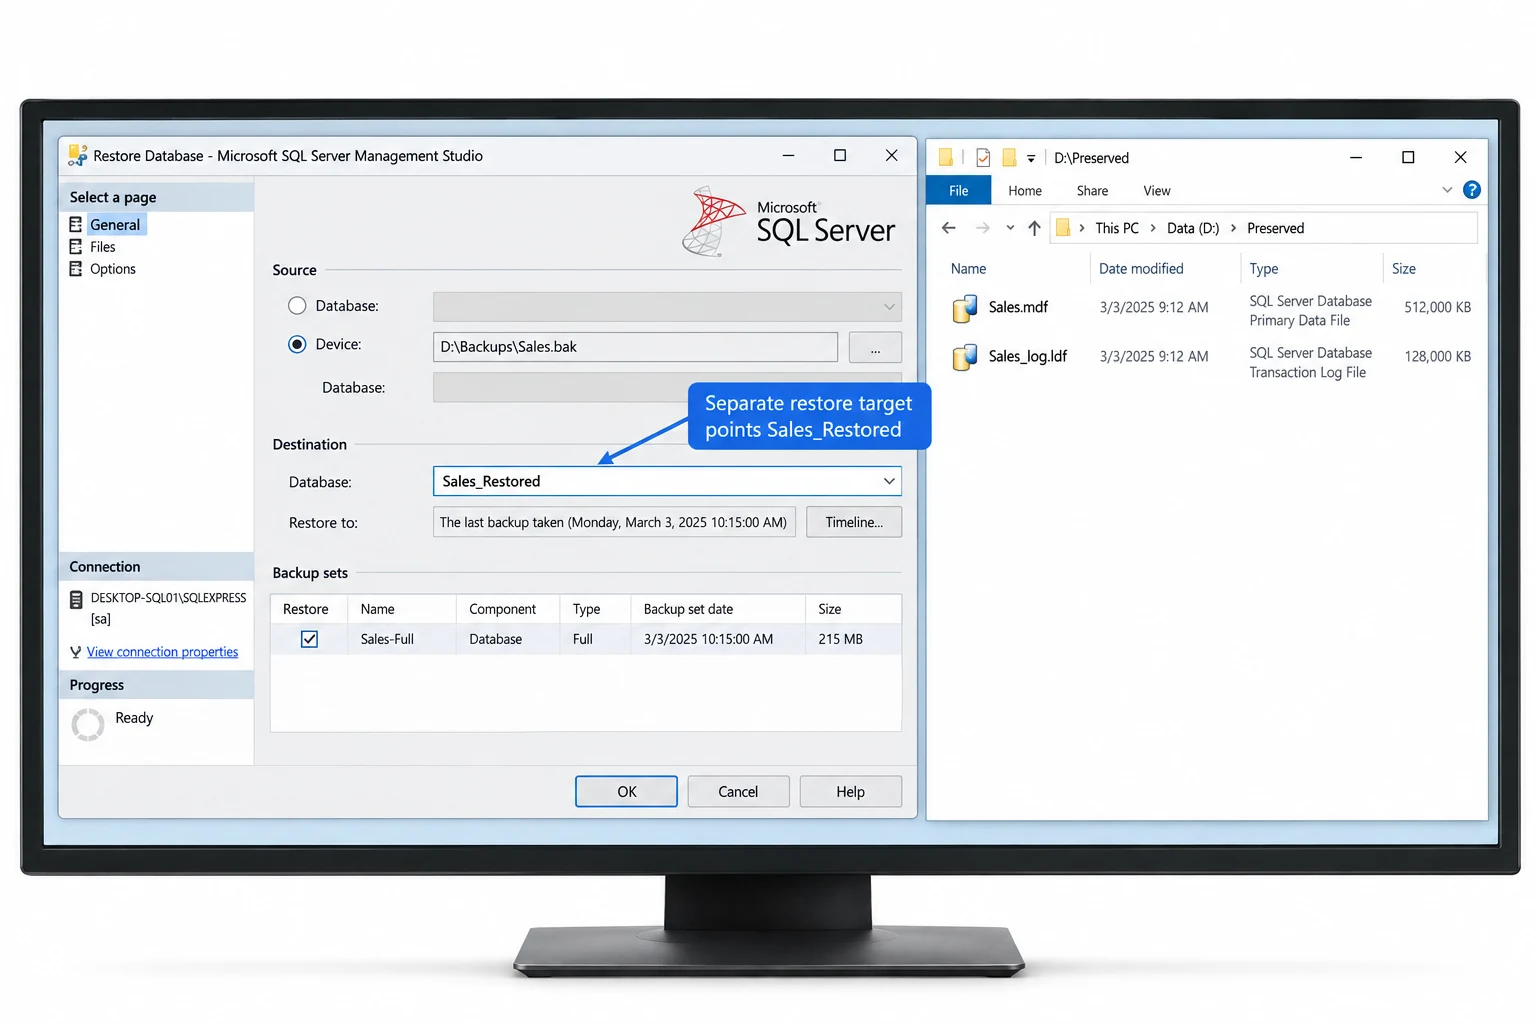This screenshot has height=1024, width=1536.
Task: Click the Data (D:) breadcrumb
Action: pos(1193,228)
